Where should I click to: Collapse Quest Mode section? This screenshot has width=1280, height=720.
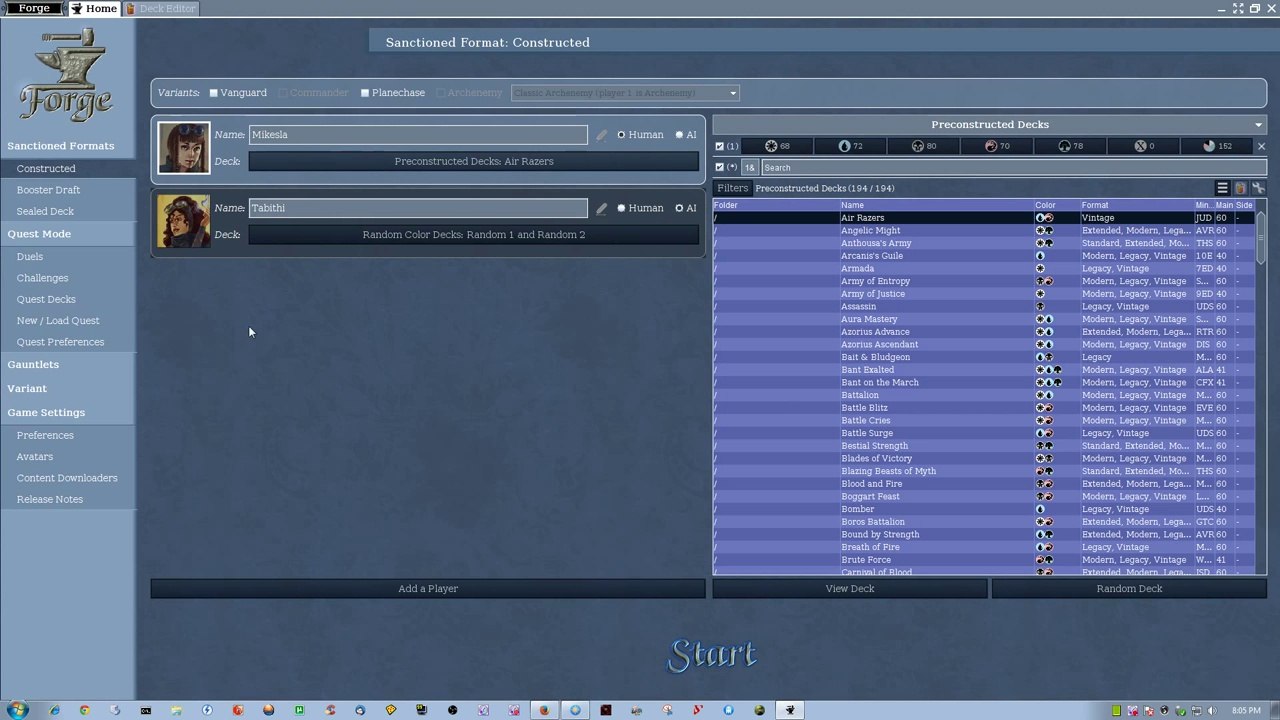coord(39,234)
